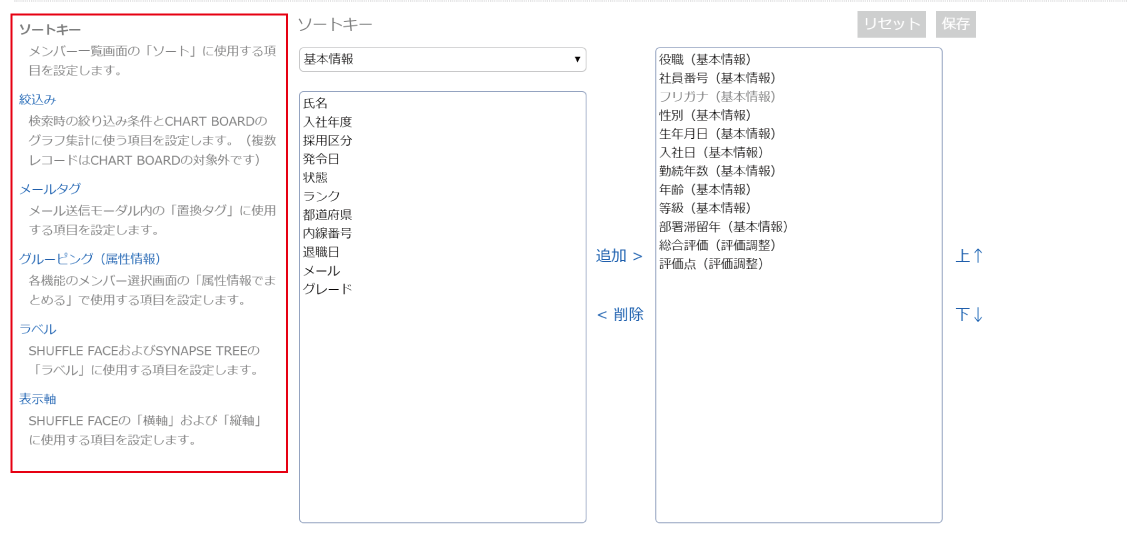Select 入社年度 in the available list
Image resolution: width=1128 pixels, height=551 pixels.
[328, 122]
